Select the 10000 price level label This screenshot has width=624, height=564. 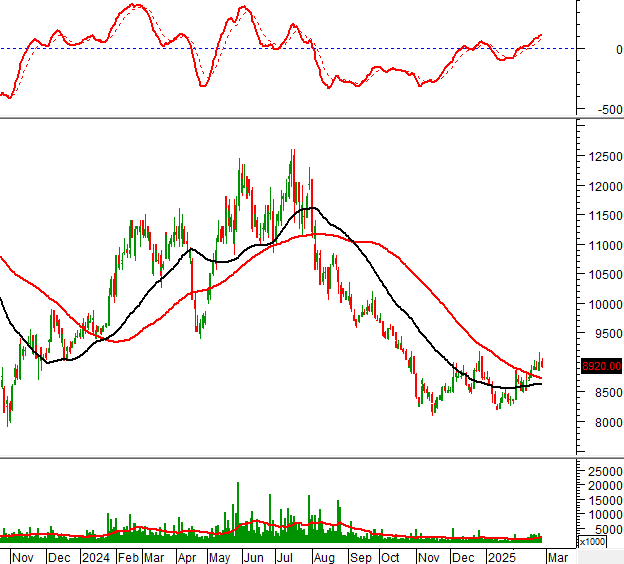point(601,304)
